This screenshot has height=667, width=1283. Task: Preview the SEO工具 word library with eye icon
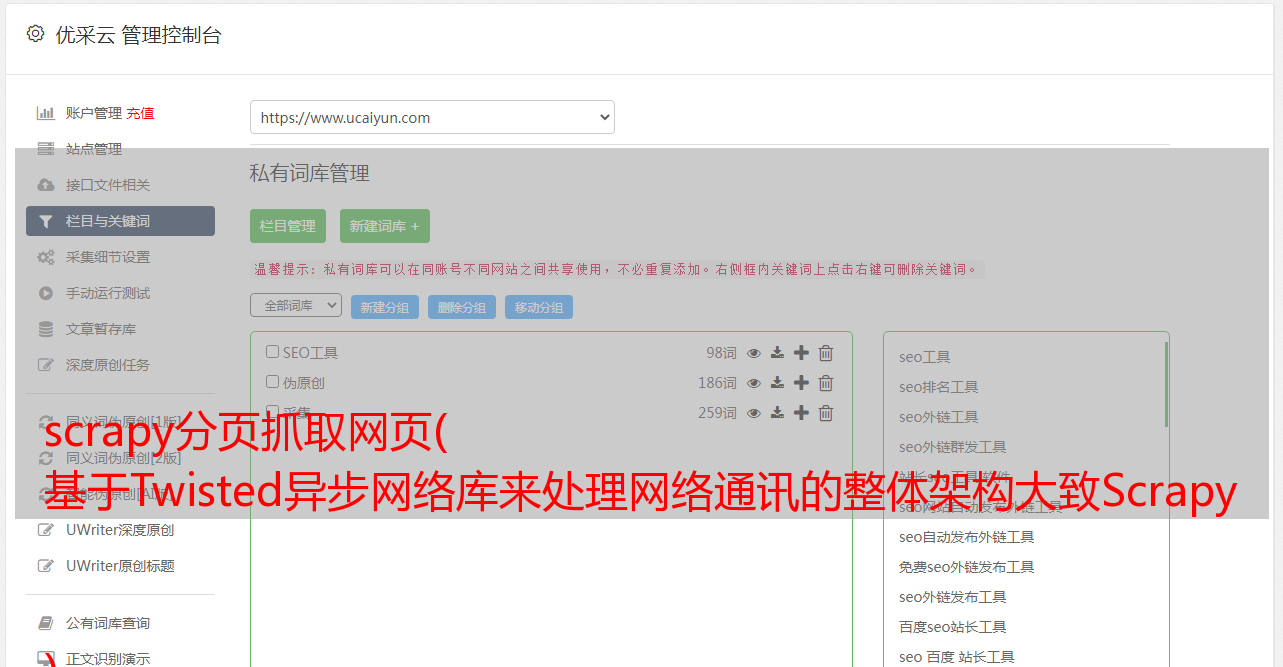click(754, 353)
